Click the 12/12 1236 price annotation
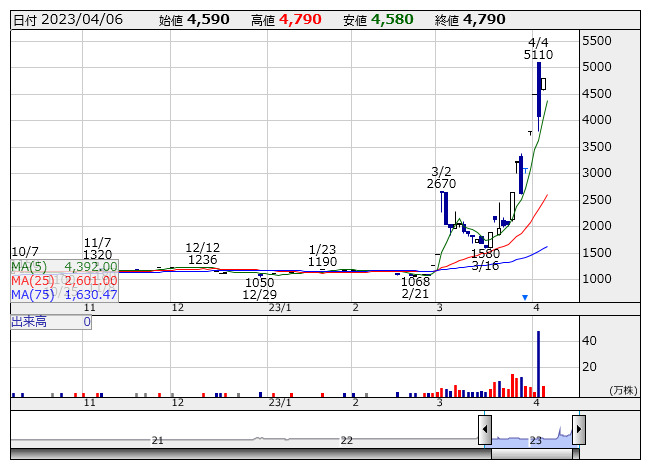 [202, 254]
